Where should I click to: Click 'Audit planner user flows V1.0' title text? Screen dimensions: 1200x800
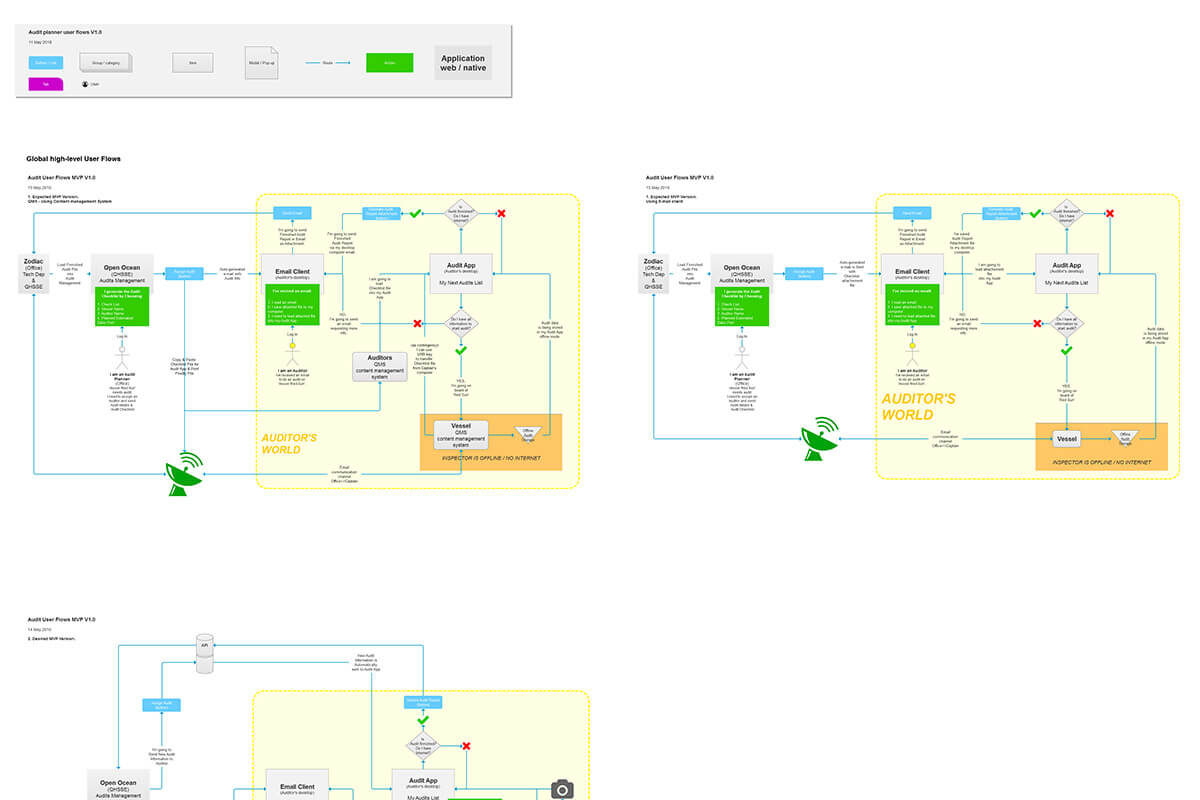65,32
